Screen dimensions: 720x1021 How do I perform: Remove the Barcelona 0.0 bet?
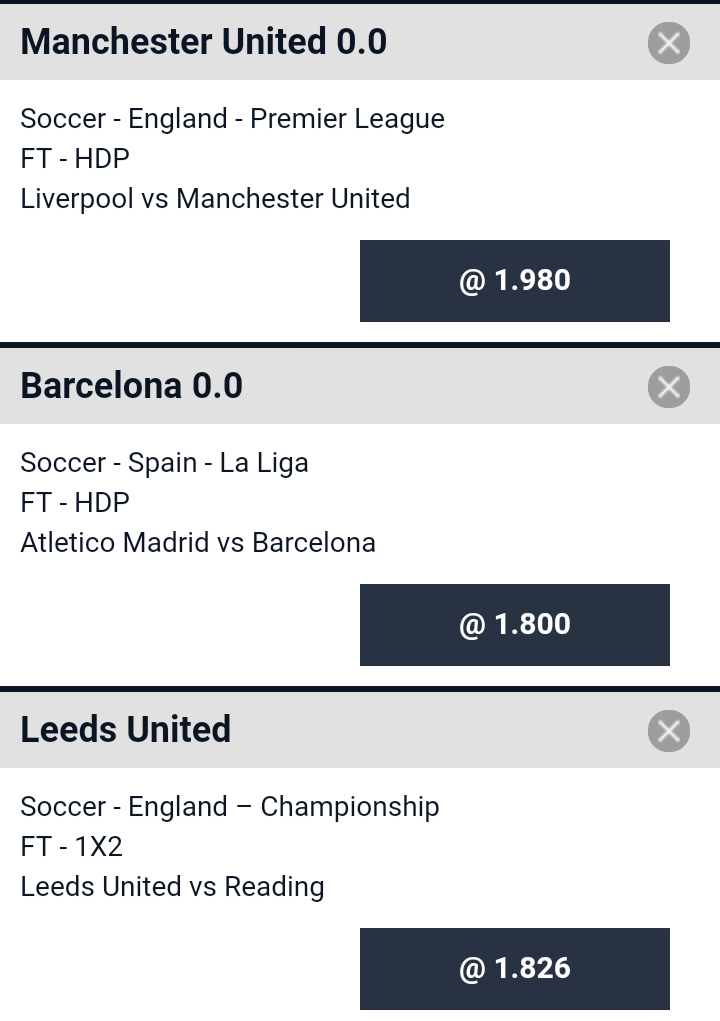click(669, 387)
